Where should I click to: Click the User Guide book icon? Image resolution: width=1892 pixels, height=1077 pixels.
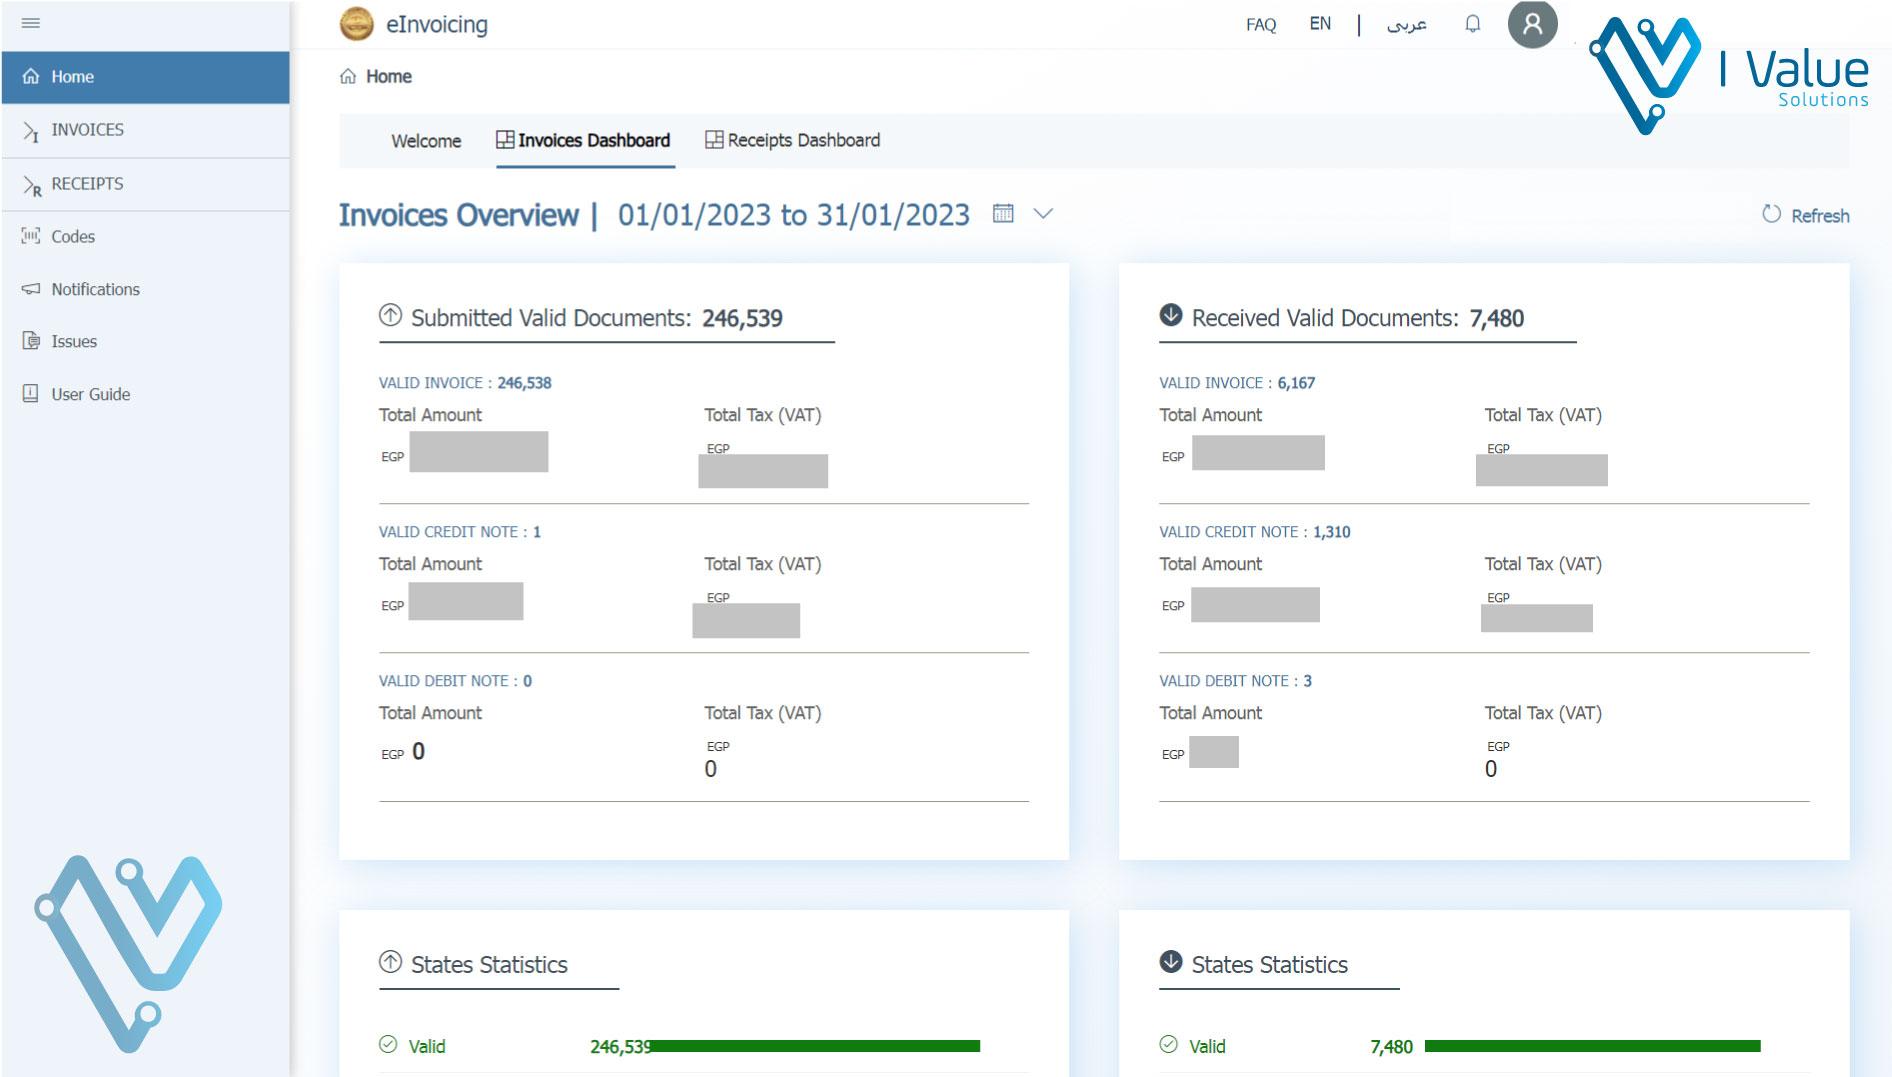point(31,394)
